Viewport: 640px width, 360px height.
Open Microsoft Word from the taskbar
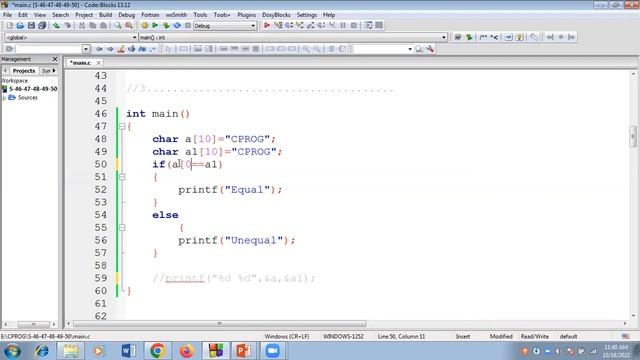click(x=128, y=351)
